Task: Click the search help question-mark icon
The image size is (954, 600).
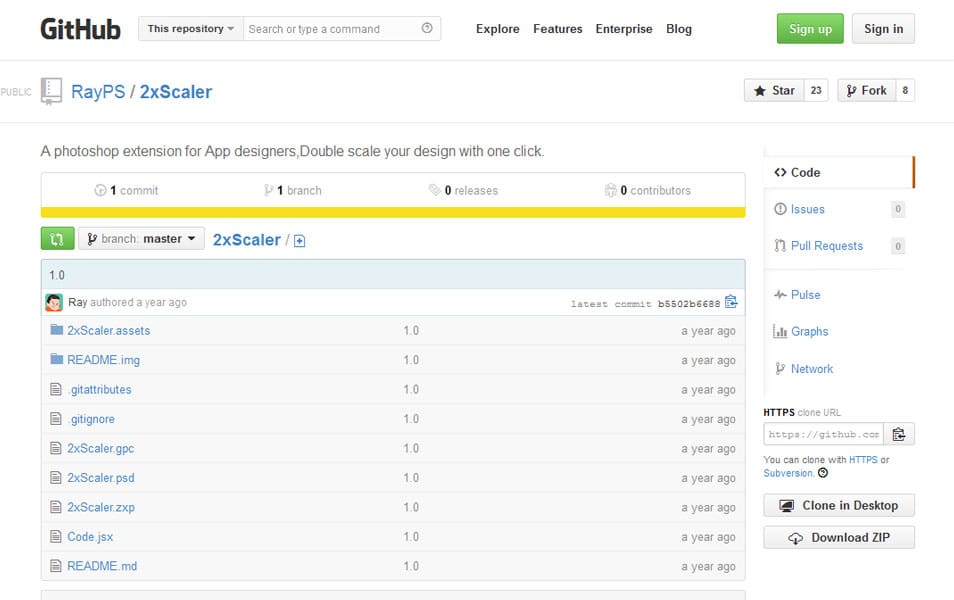Action: point(427,28)
